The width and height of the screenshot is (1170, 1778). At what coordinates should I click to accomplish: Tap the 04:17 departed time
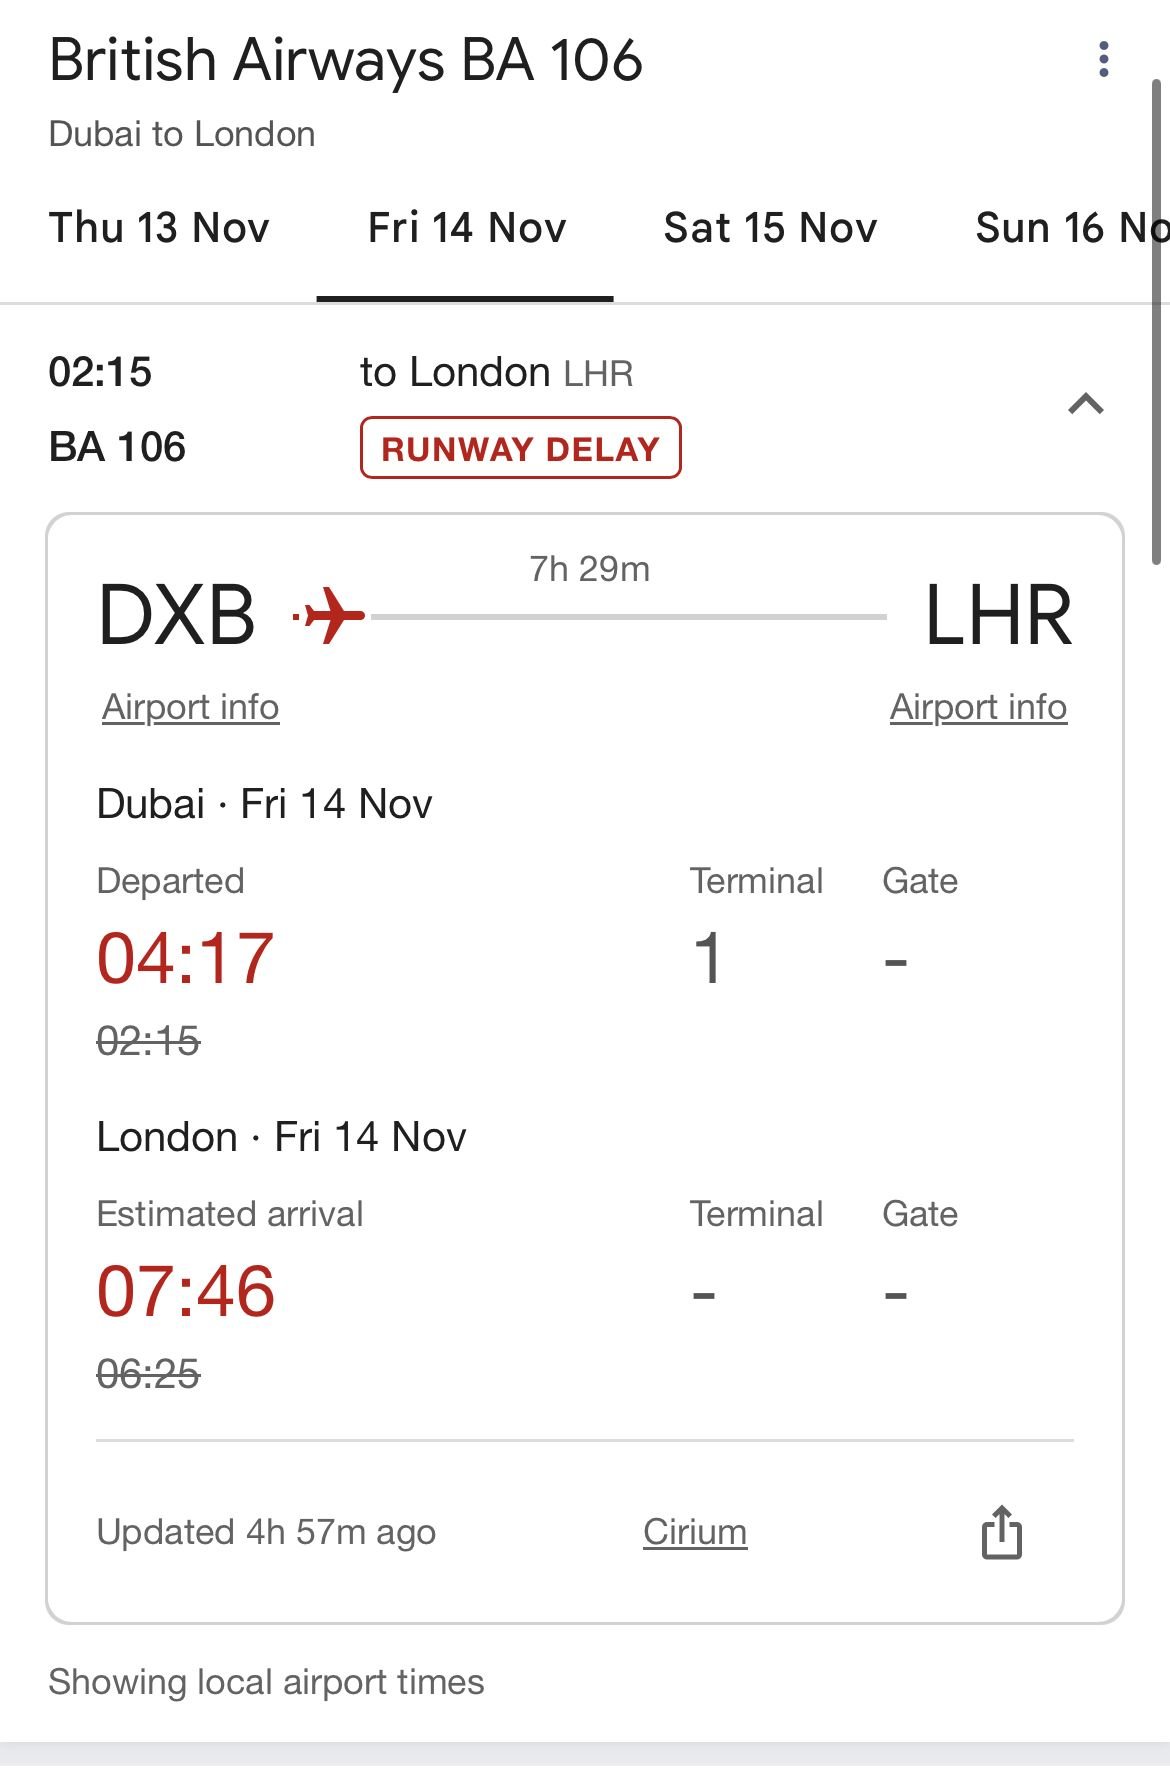(185, 958)
